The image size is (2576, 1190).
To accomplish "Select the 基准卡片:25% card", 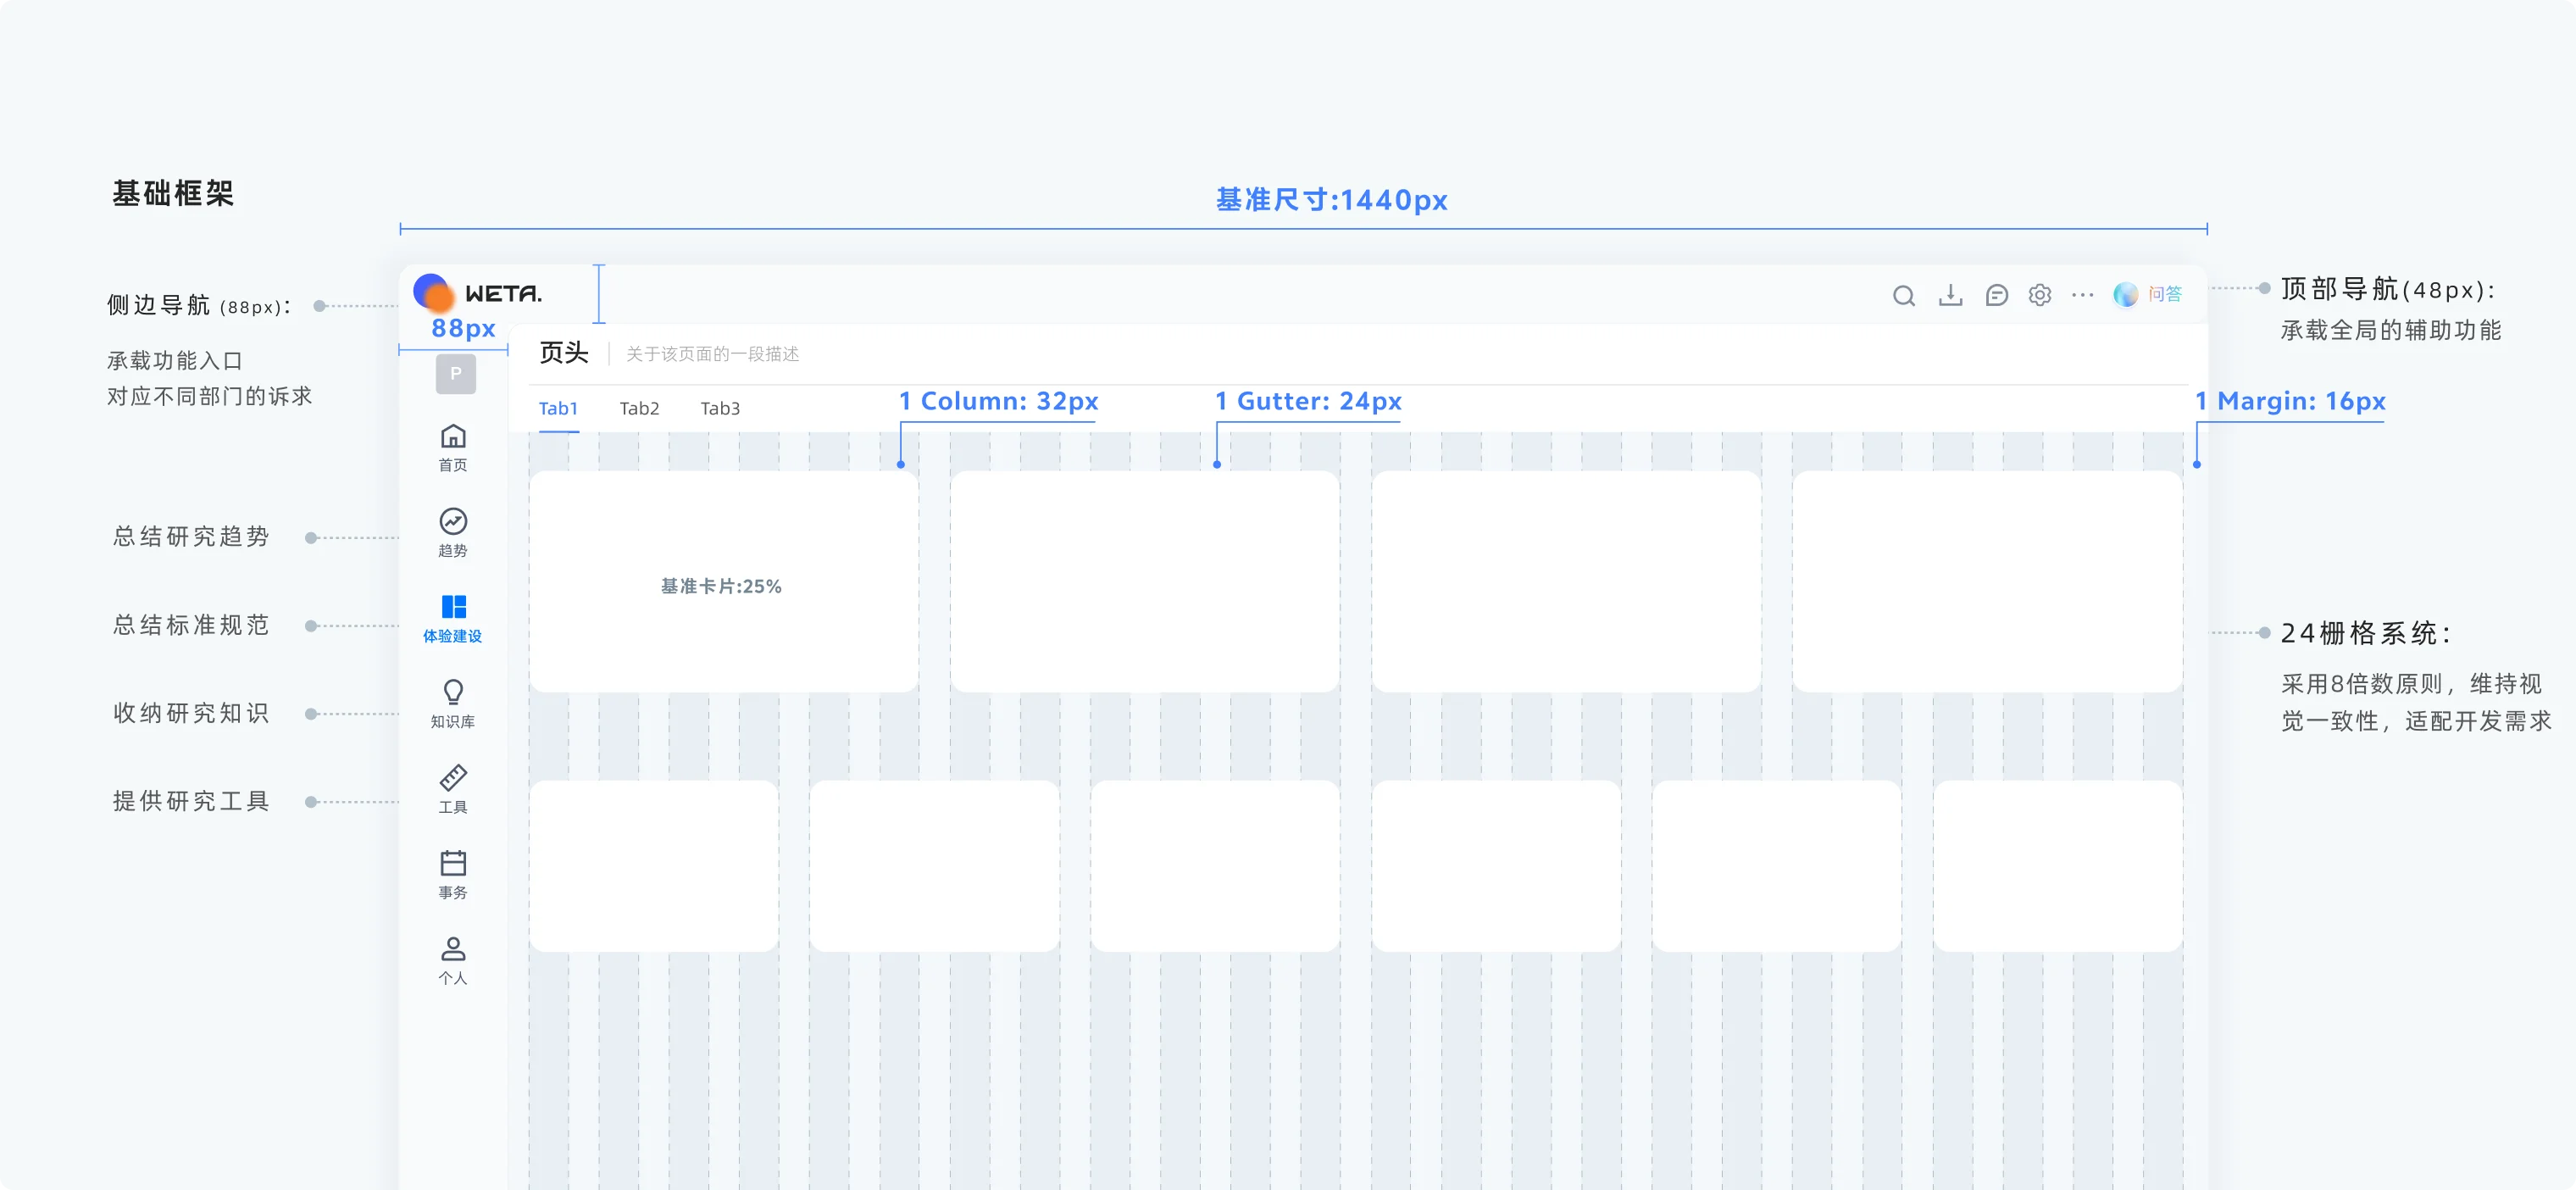I will click(723, 581).
